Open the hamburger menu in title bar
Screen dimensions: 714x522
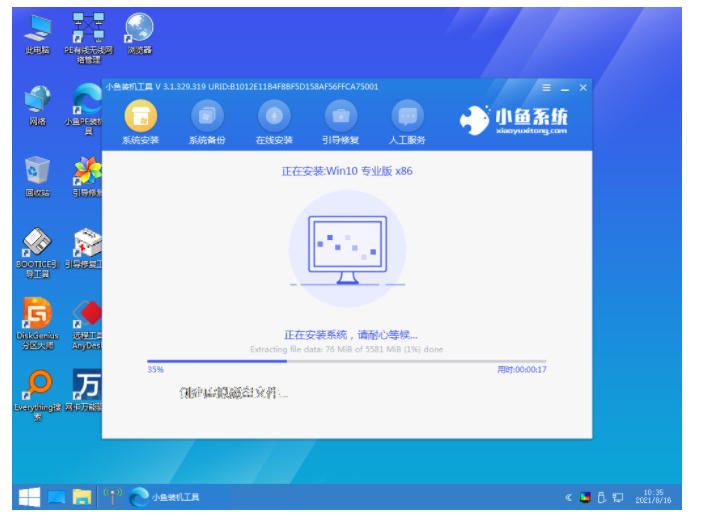pyautogui.click(x=546, y=87)
